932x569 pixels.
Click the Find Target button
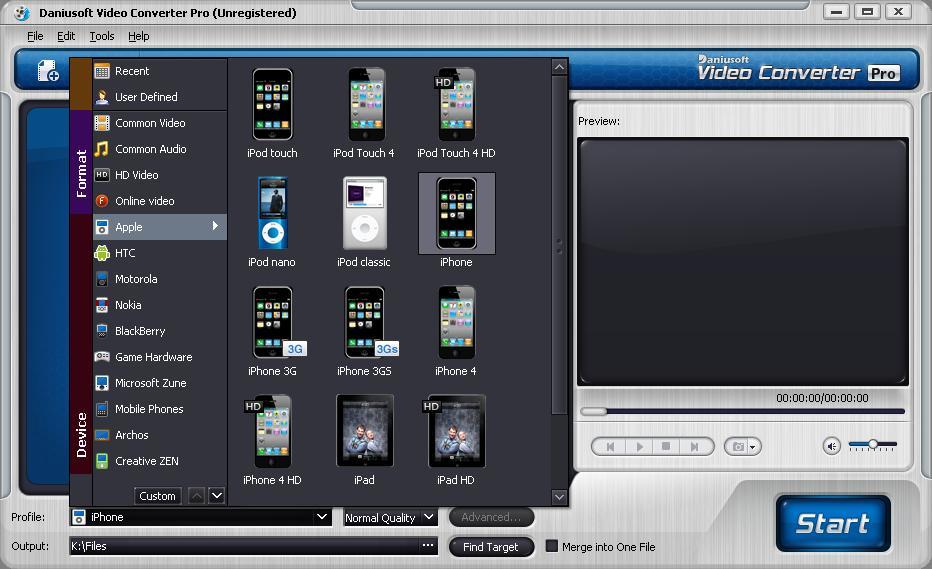(x=491, y=547)
